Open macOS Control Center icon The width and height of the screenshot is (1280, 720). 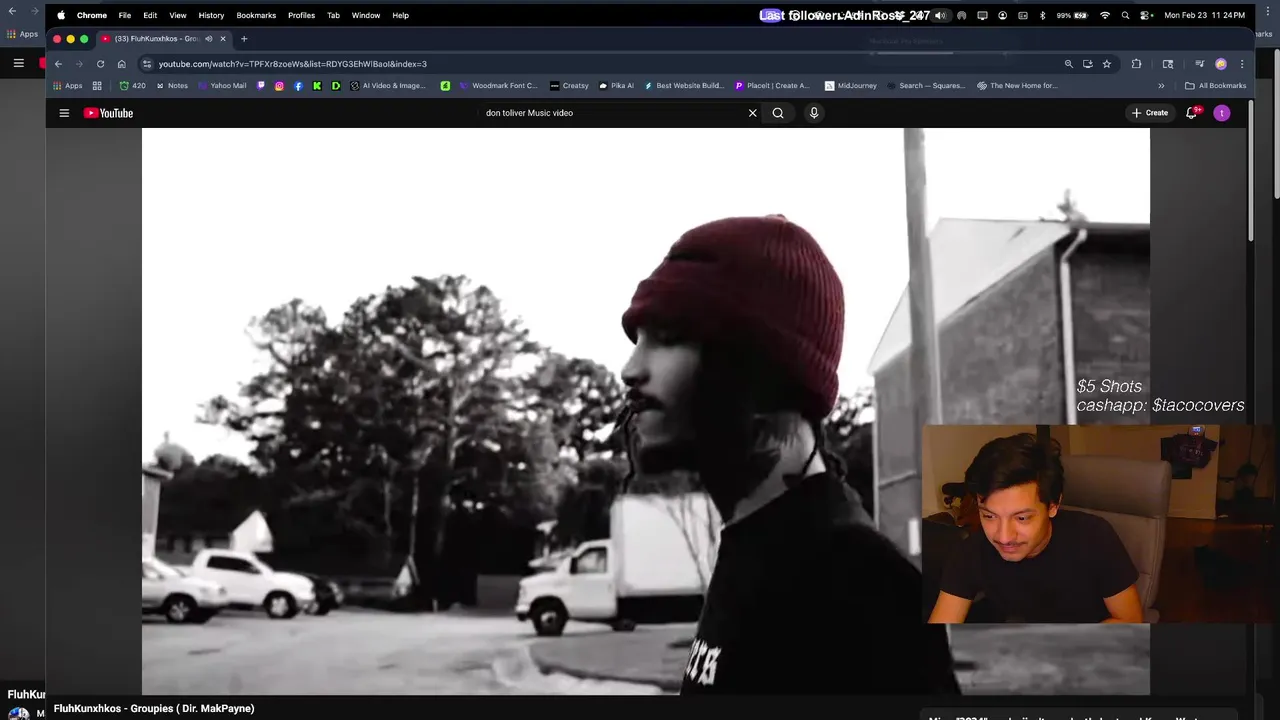1146,15
